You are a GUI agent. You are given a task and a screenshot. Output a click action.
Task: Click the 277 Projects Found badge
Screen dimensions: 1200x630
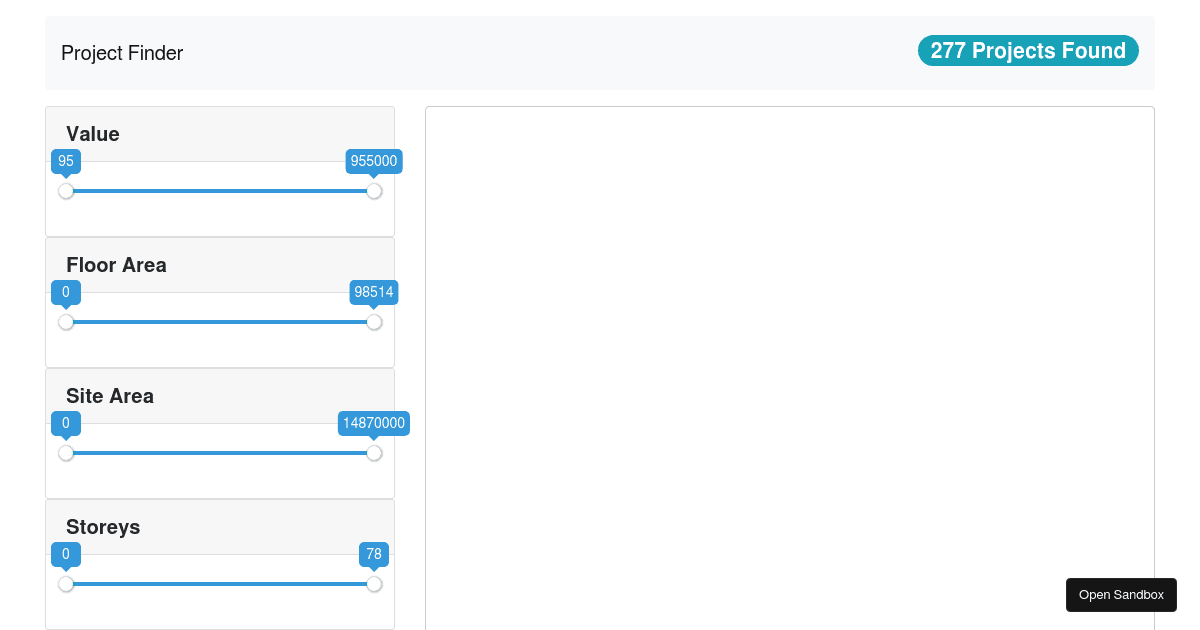pos(1028,51)
